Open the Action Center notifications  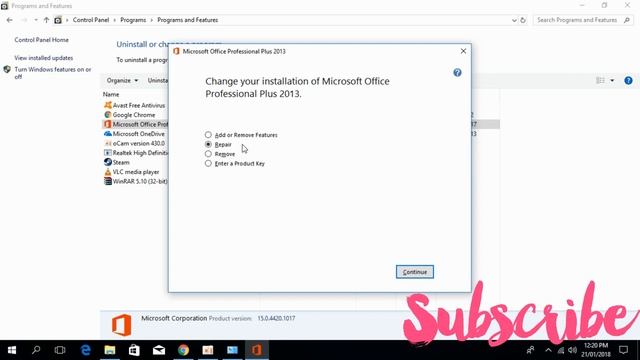pos(623,350)
